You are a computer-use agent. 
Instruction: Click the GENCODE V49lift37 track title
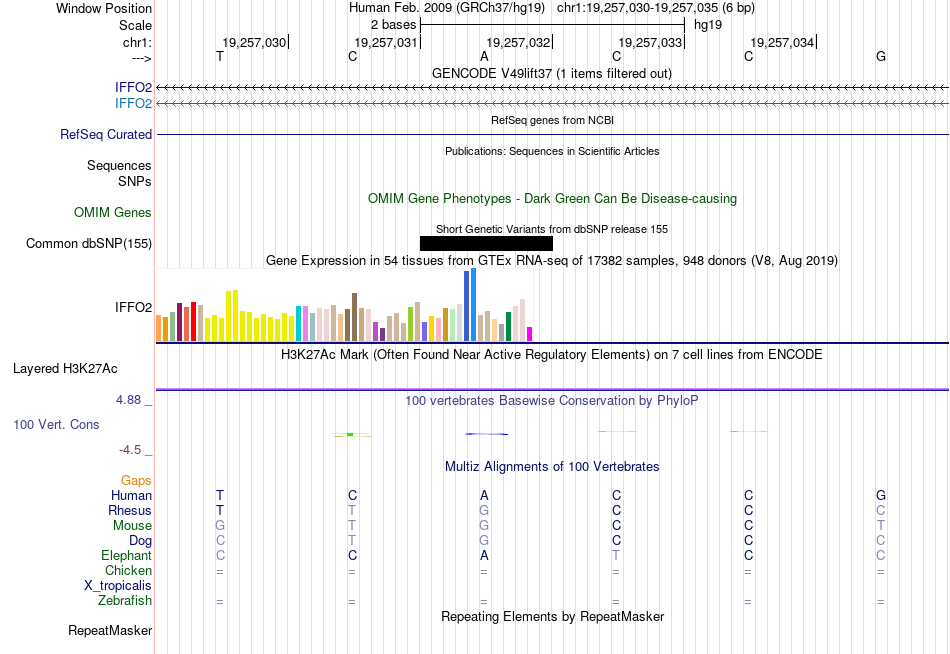(x=552, y=73)
